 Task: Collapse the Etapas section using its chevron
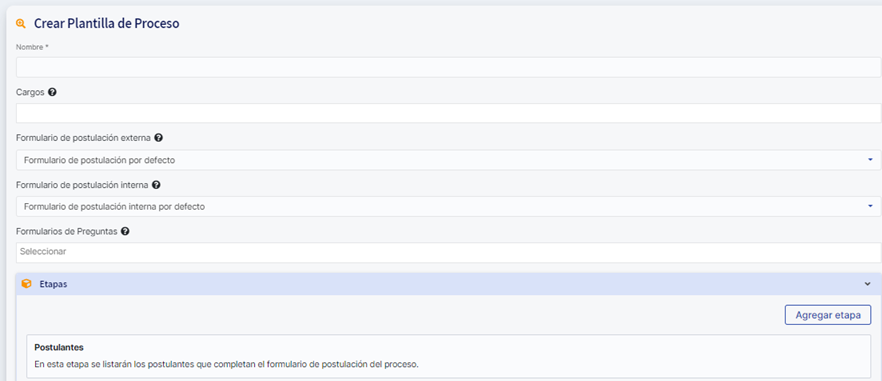pyautogui.click(x=867, y=284)
